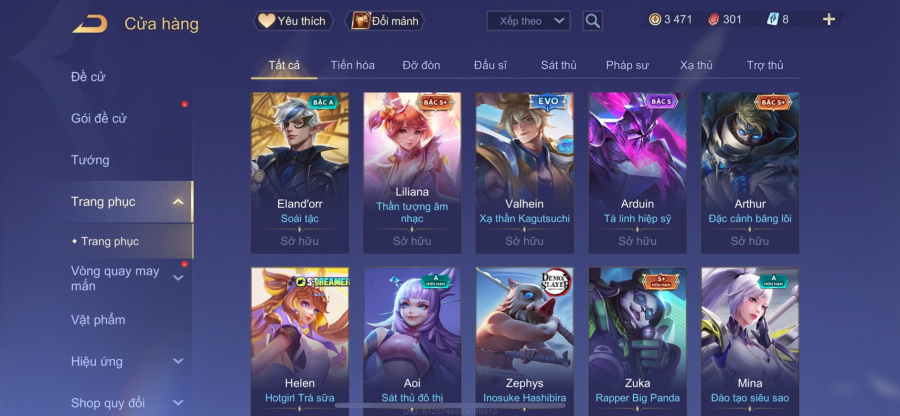The image size is (900, 416).
Task: Switch to the Sát thủ tab
Action: point(558,65)
